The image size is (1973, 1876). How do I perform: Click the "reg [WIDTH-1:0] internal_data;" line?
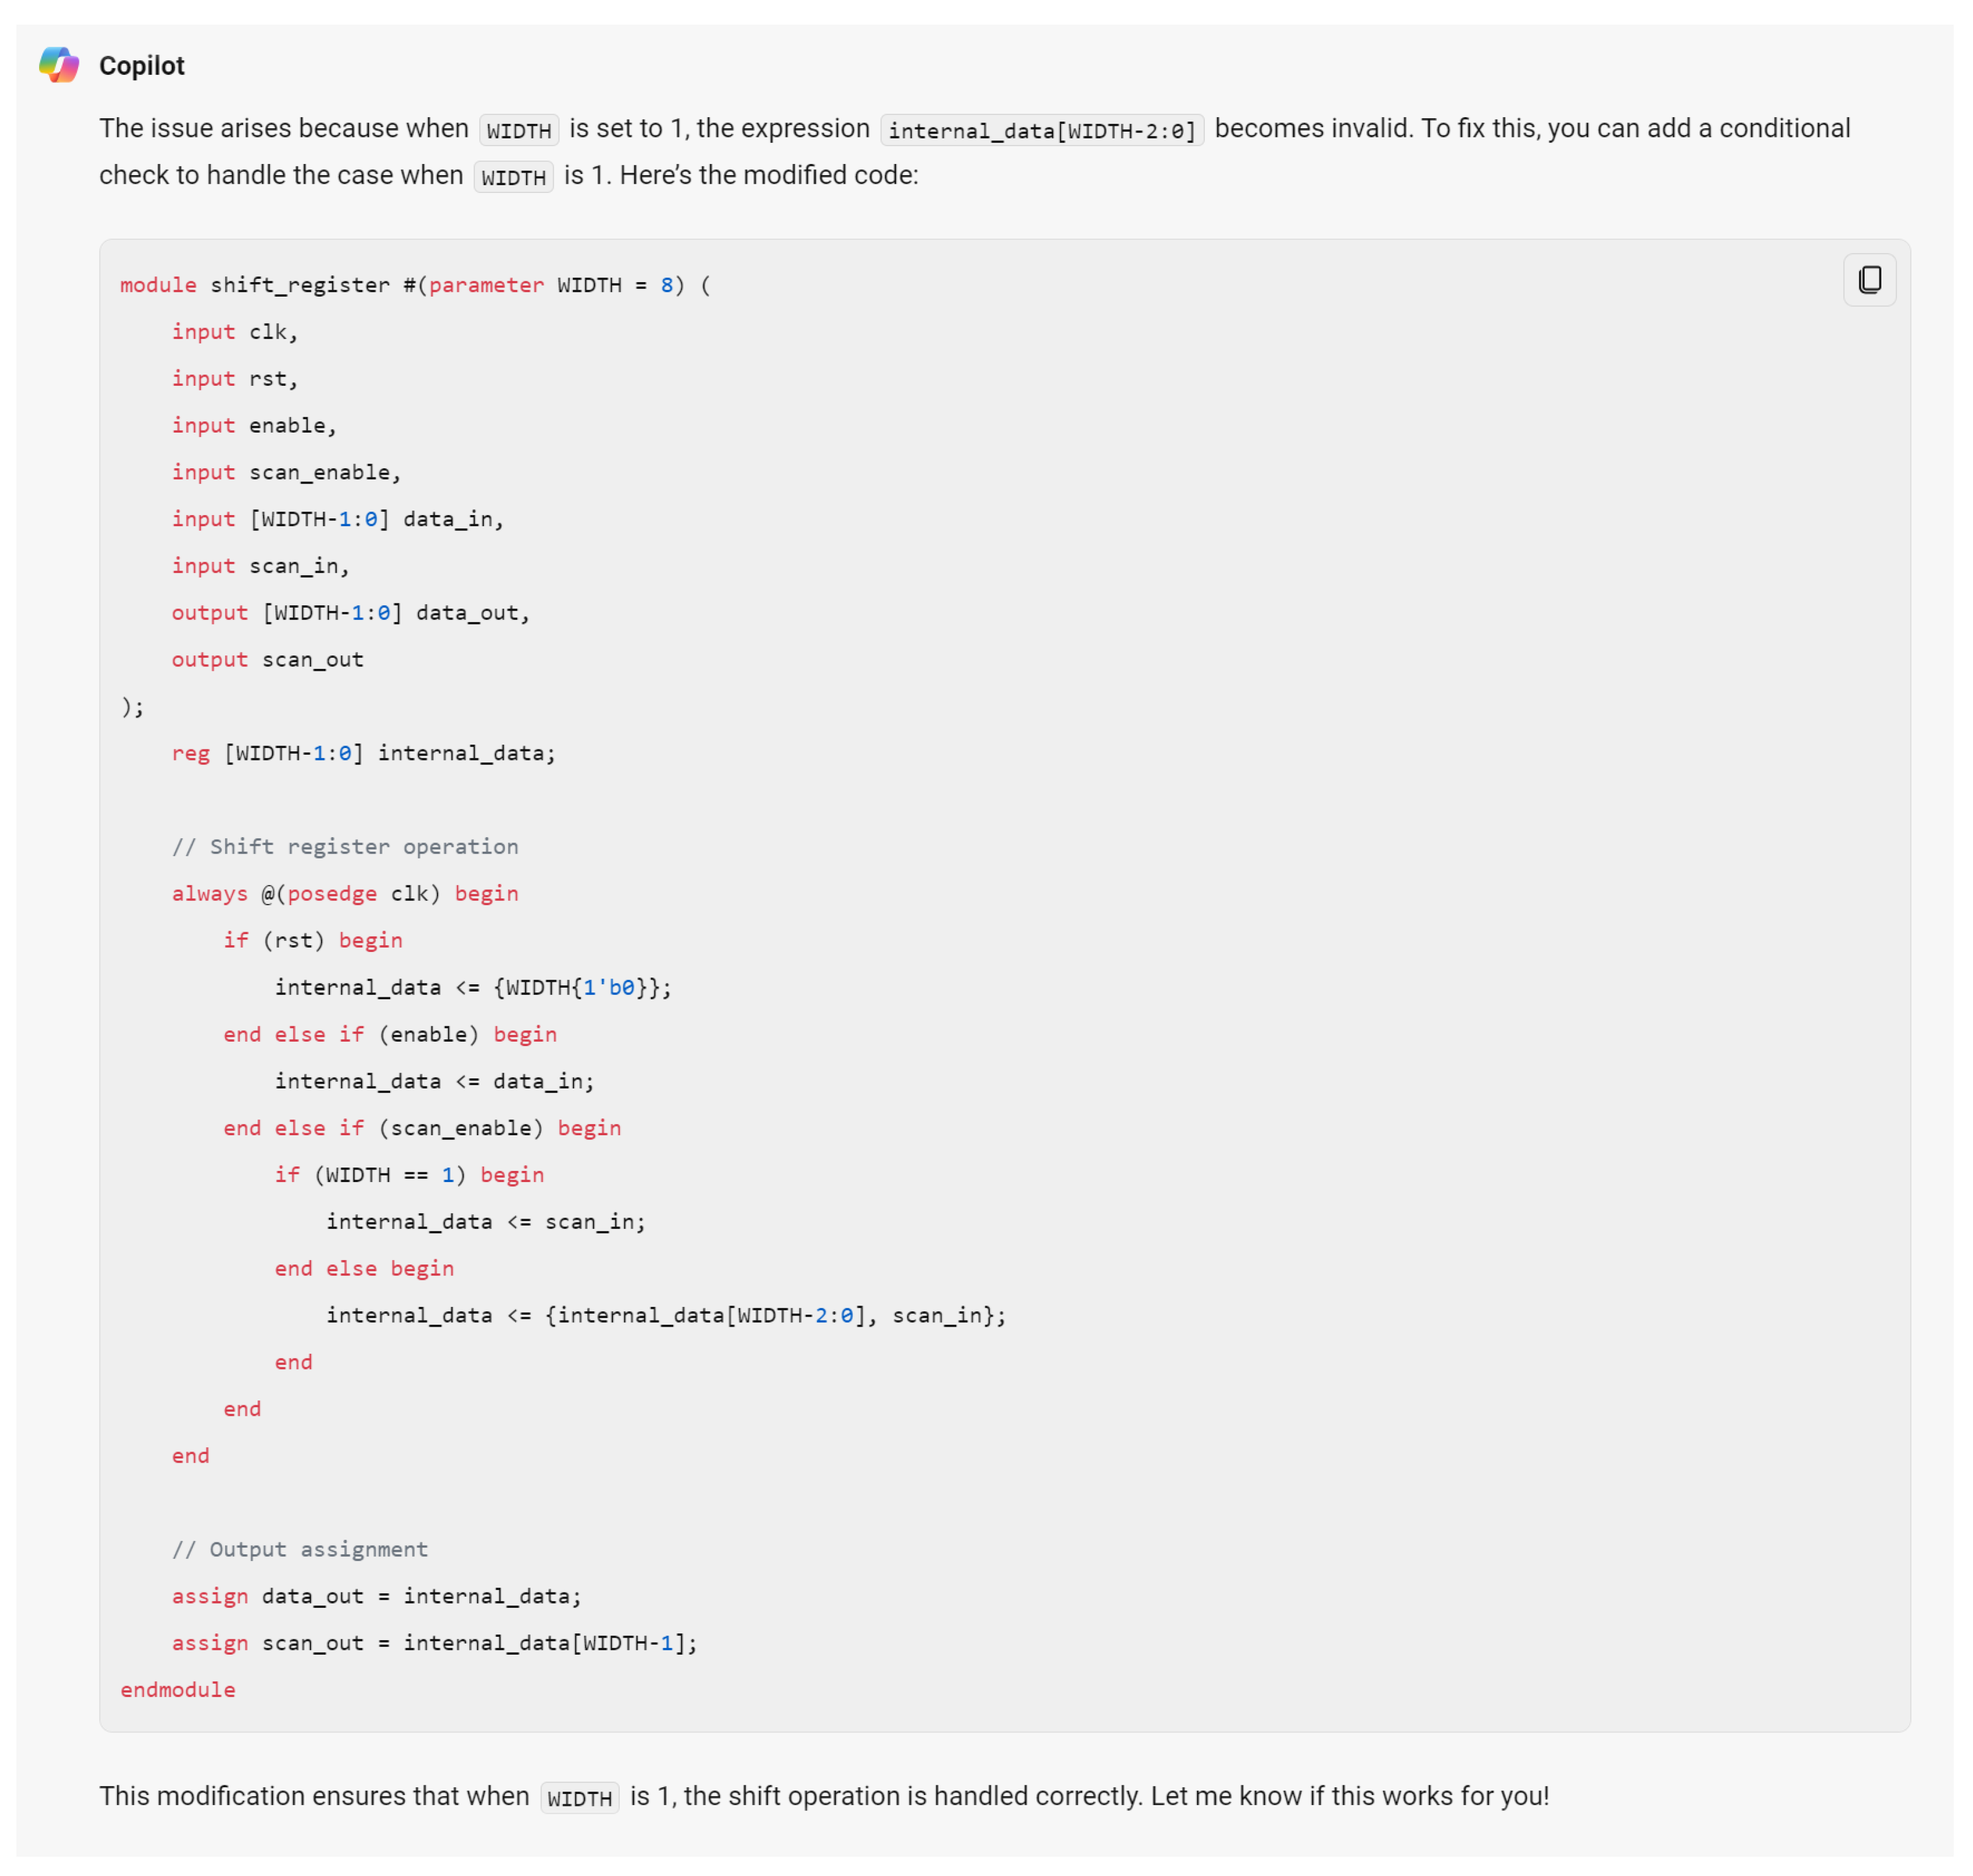click(363, 753)
